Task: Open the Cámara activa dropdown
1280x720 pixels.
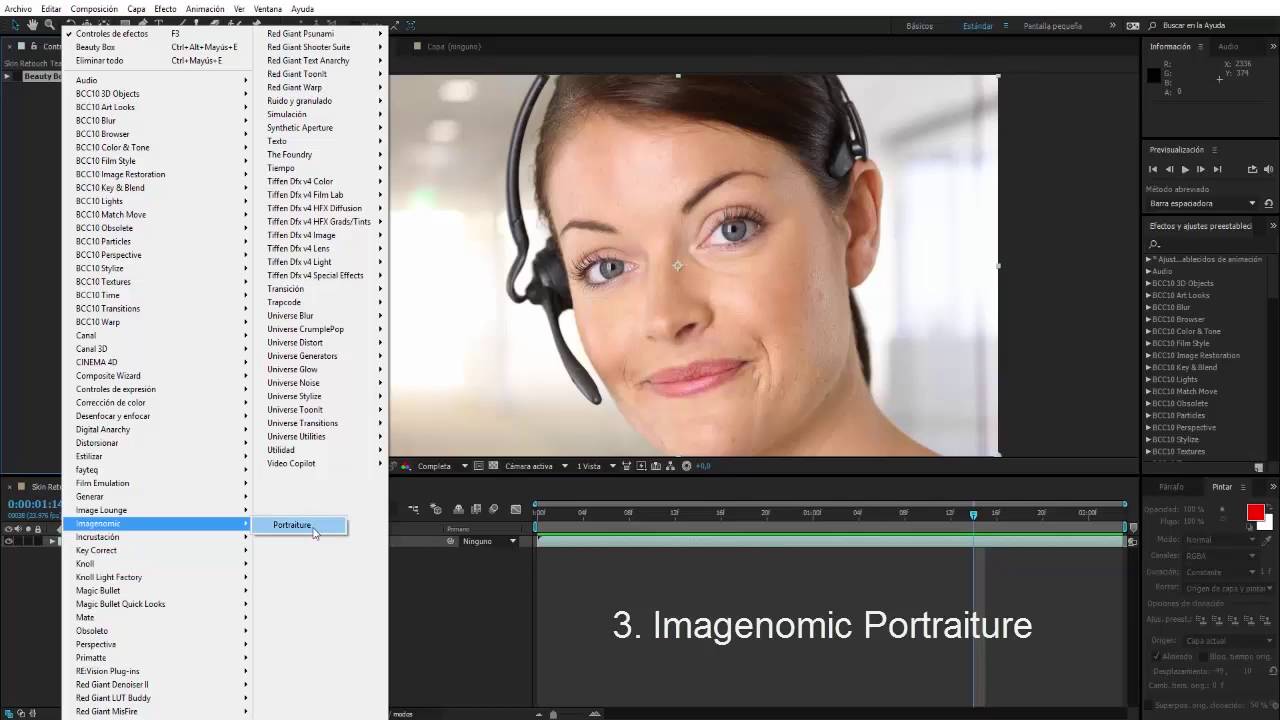Action: click(x=534, y=466)
